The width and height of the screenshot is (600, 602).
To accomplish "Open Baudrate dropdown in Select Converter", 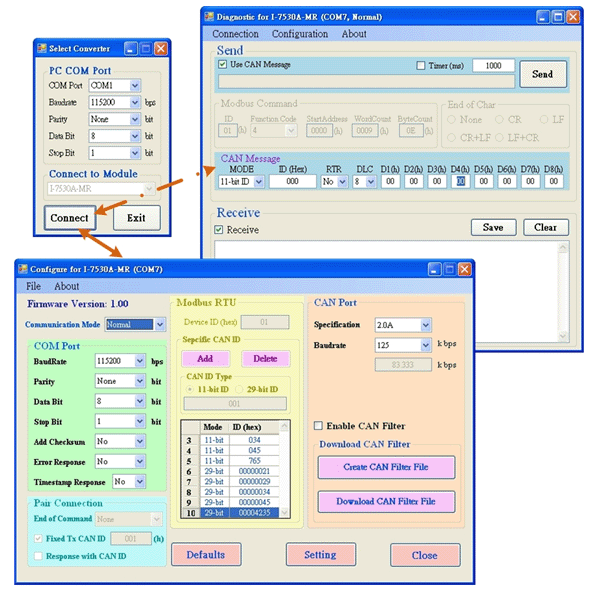I will (x=135, y=102).
